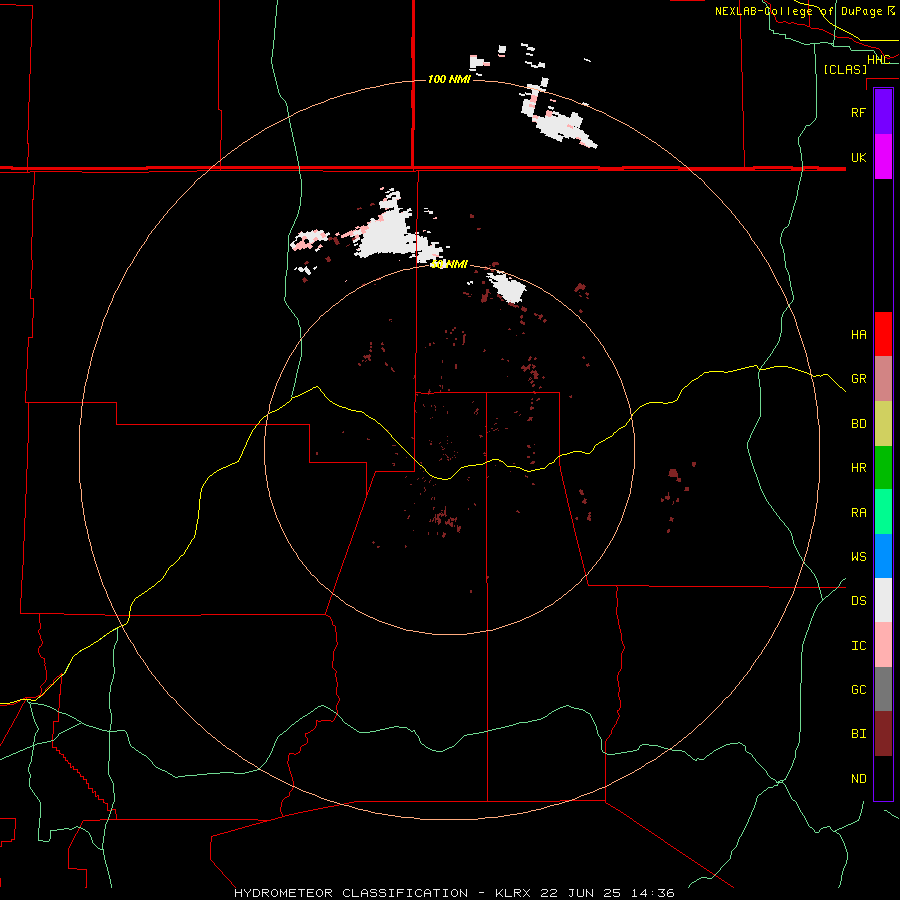Click the gray GC legend swatch
Viewport: 900px width, 900px height.
point(883,689)
